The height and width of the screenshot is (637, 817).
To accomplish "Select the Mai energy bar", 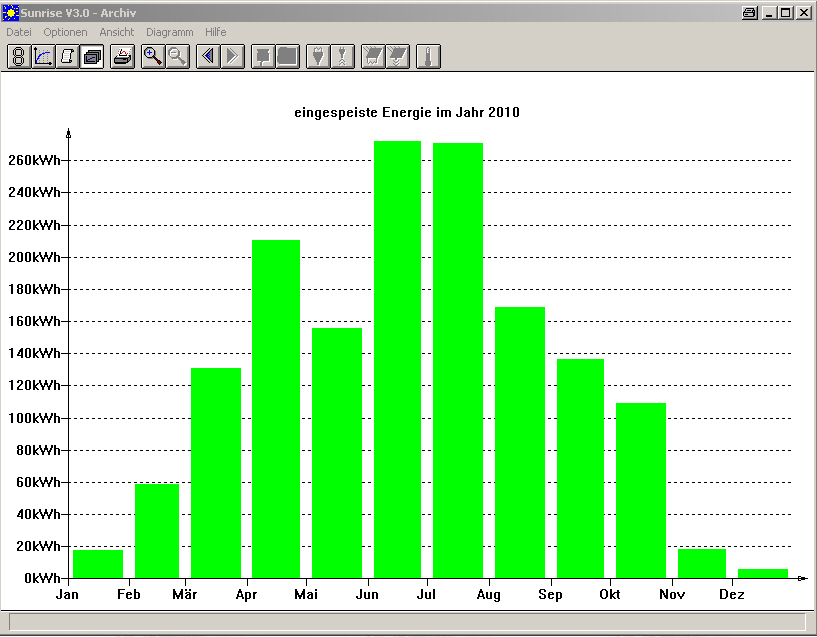I will [337, 453].
